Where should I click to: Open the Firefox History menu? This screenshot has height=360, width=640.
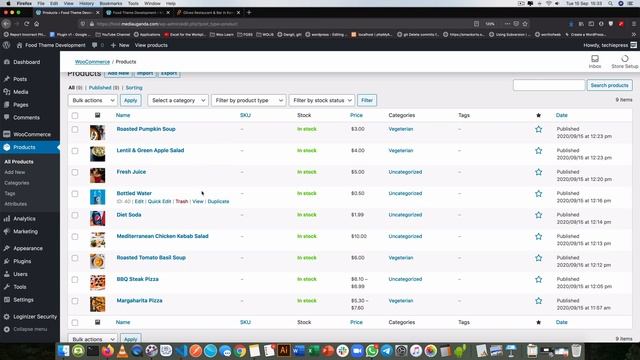[86, 3]
